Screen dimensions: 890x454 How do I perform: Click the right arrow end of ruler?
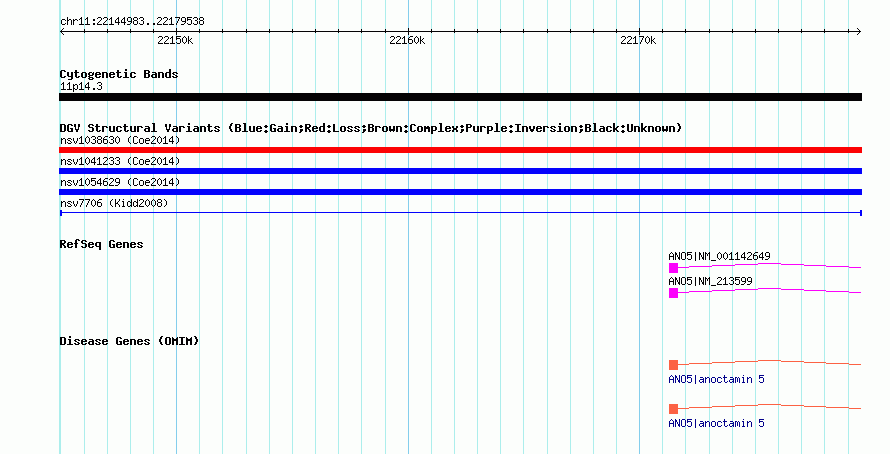tap(859, 32)
